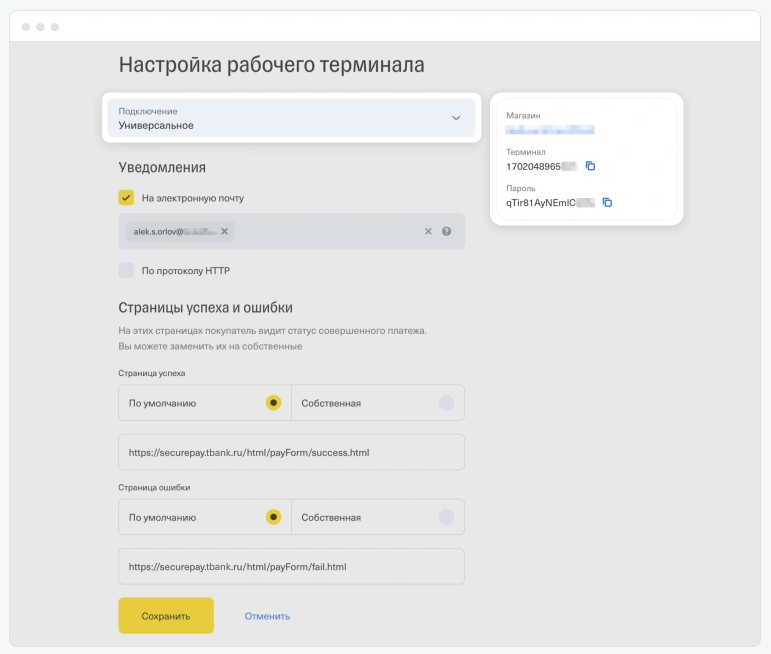
Task: Click the Сохранить button
Action: pos(166,616)
